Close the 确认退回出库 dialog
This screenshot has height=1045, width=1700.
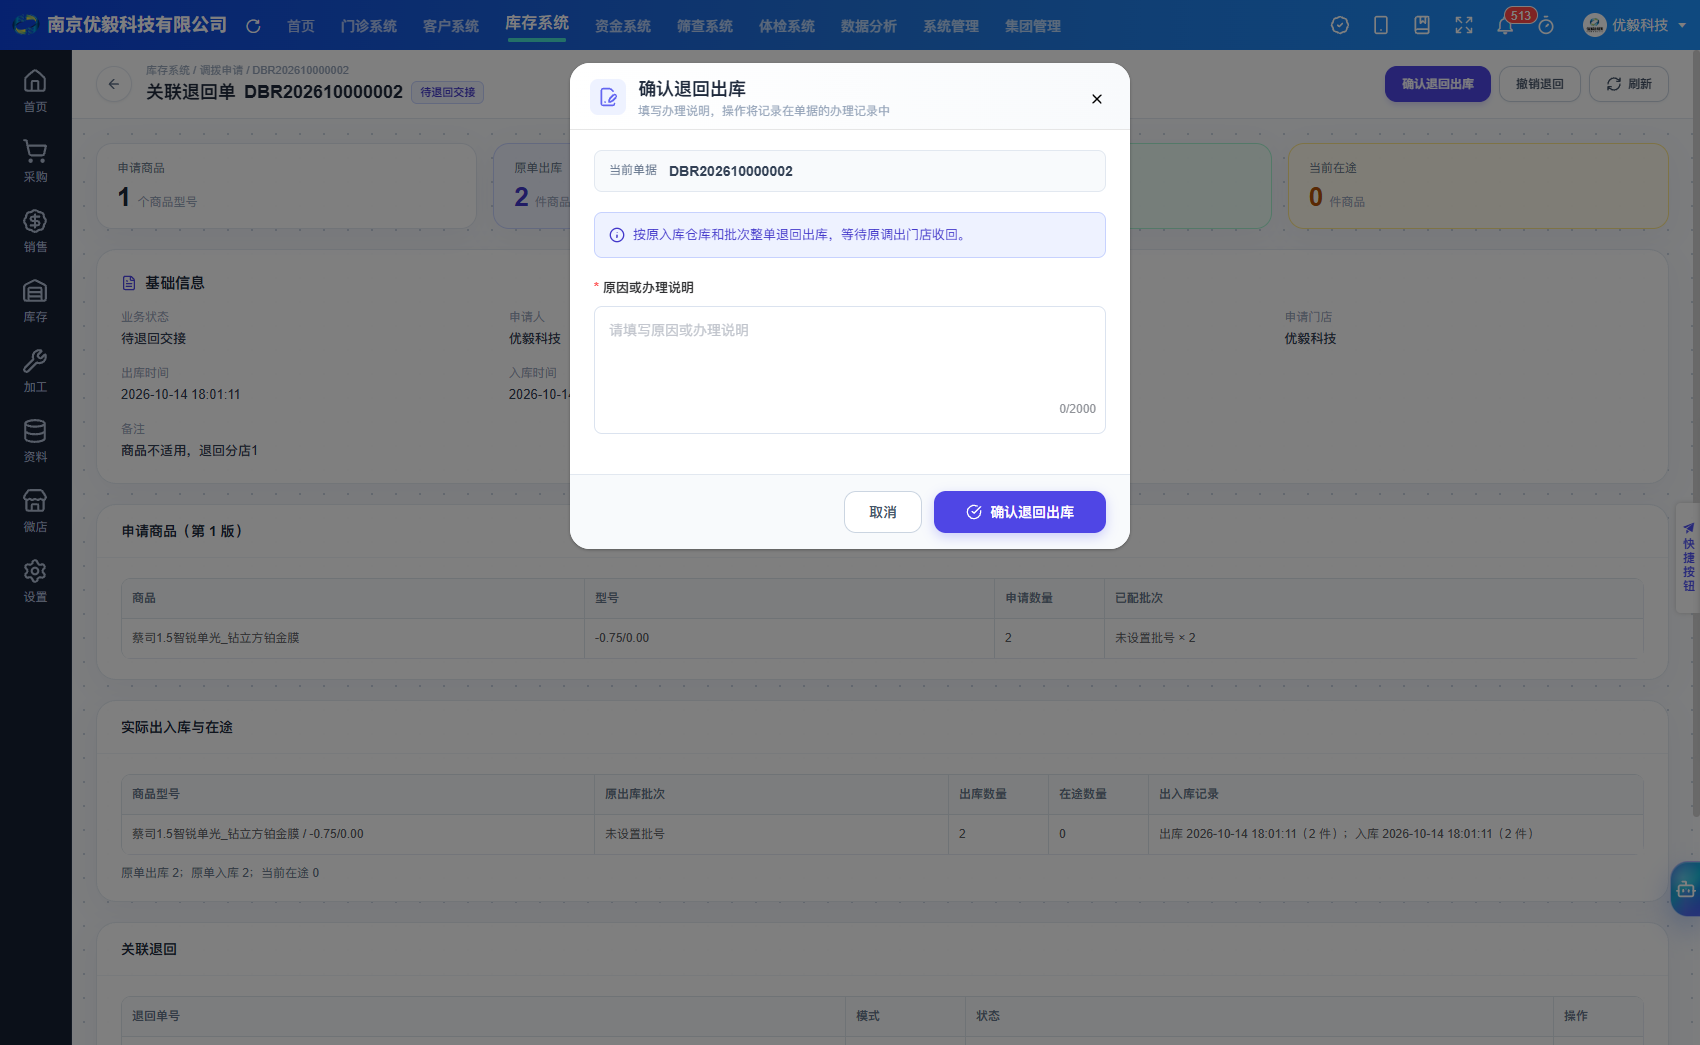click(1097, 99)
